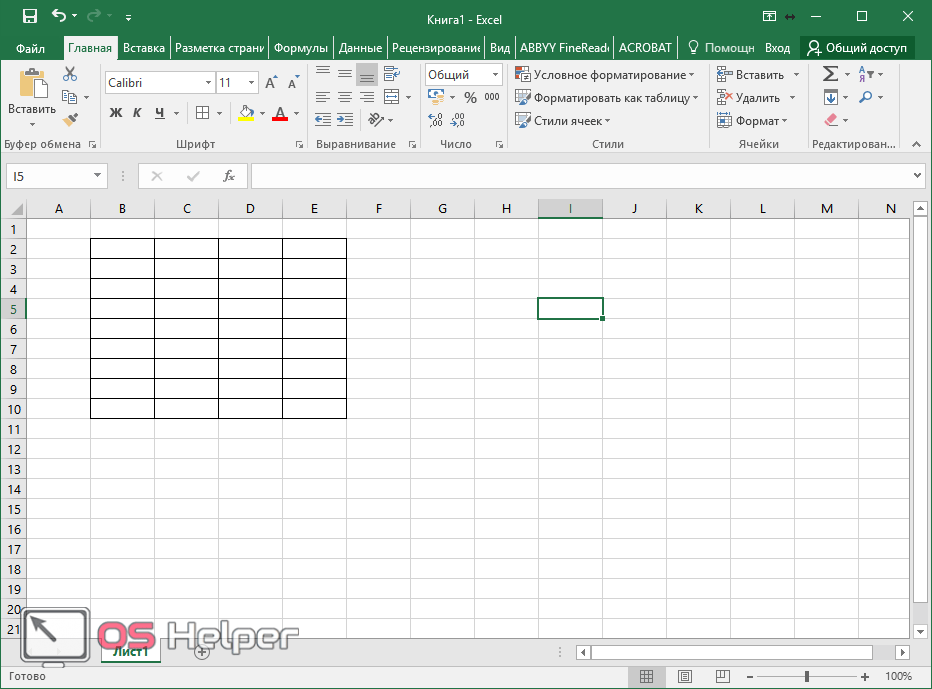
Task: Click the Общий доступ share button
Action: coord(857,48)
